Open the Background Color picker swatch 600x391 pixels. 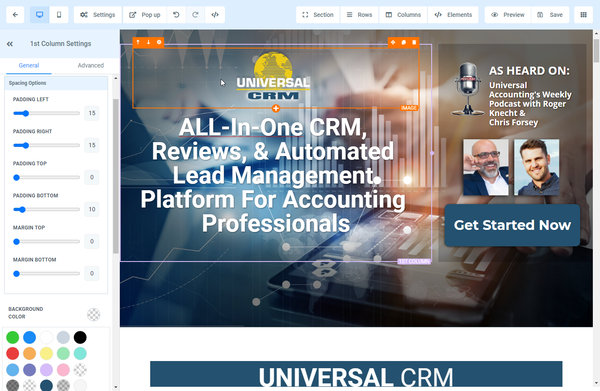point(93,314)
